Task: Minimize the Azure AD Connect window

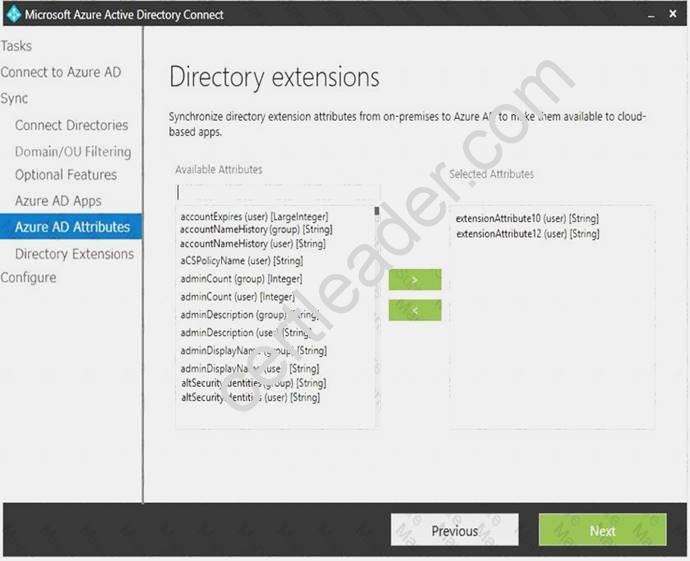Action: click(x=651, y=15)
